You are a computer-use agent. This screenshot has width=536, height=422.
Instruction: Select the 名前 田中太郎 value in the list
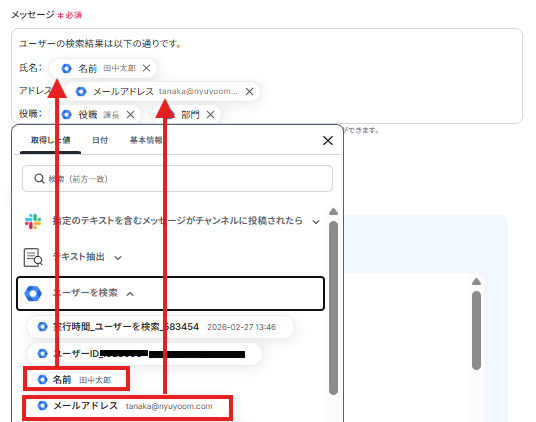[77, 380]
